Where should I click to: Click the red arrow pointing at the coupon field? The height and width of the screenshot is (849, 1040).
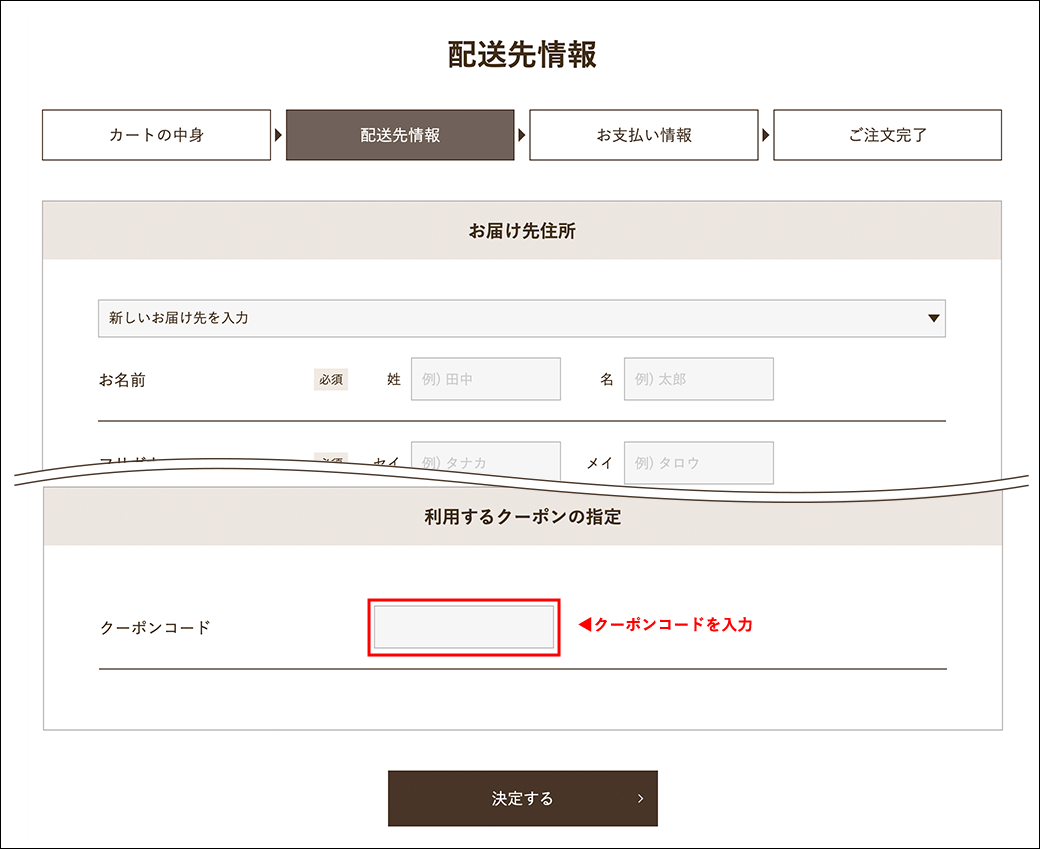point(584,626)
